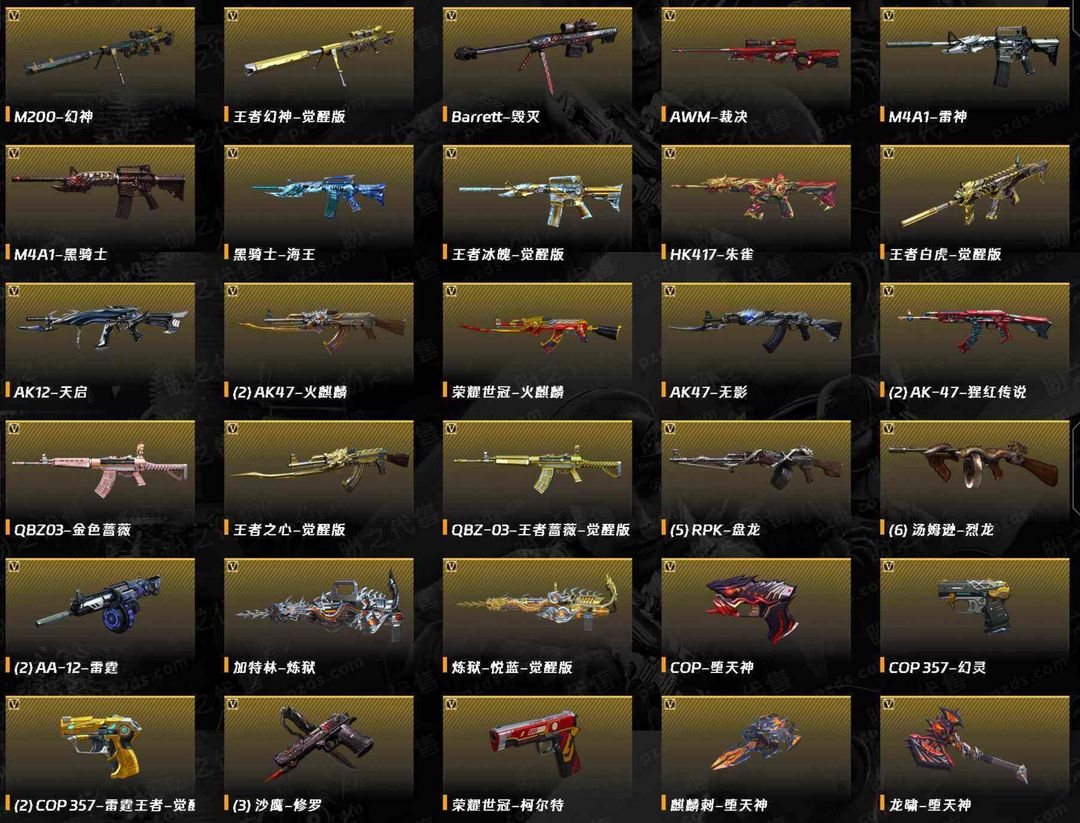Image resolution: width=1080 pixels, height=823 pixels.
Task: Select the AK47-无影 rifle icon
Action: 756,328
